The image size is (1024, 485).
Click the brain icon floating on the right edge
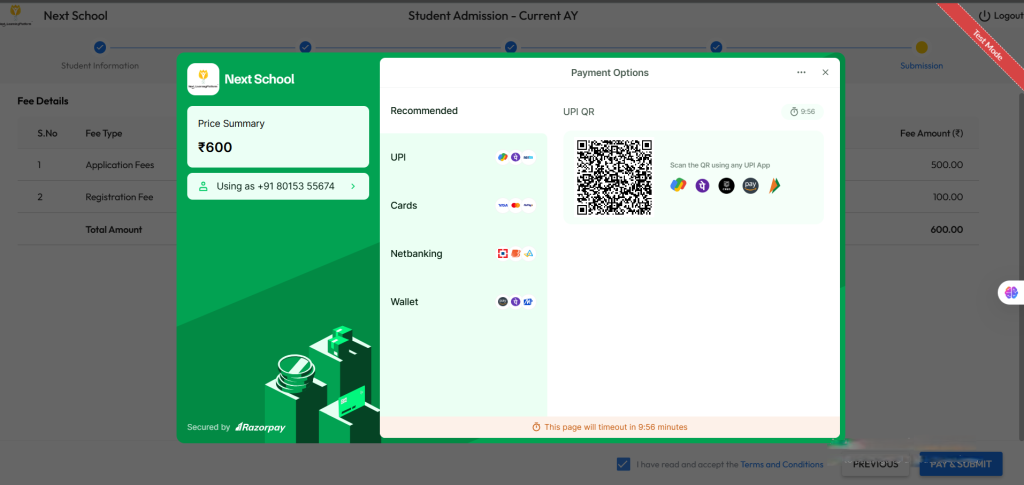(x=1012, y=292)
